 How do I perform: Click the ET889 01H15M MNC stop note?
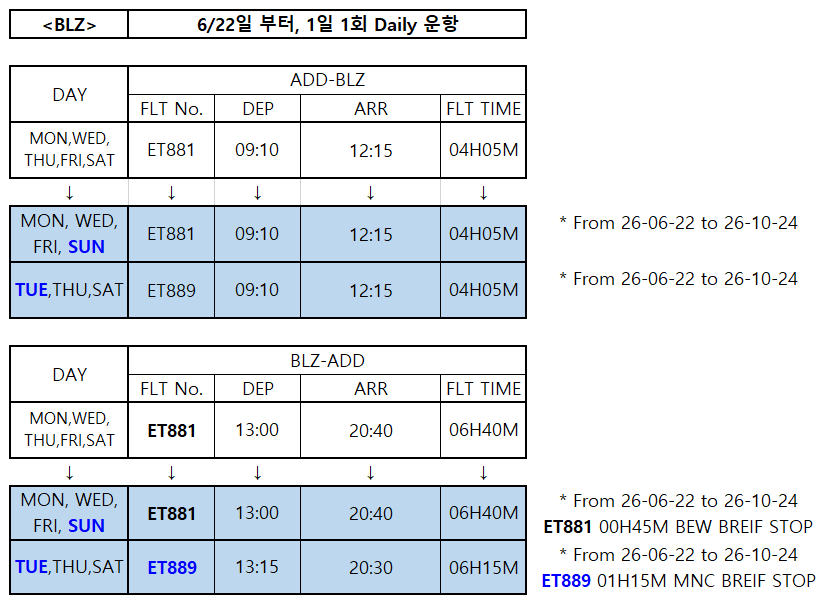pyautogui.click(x=678, y=580)
